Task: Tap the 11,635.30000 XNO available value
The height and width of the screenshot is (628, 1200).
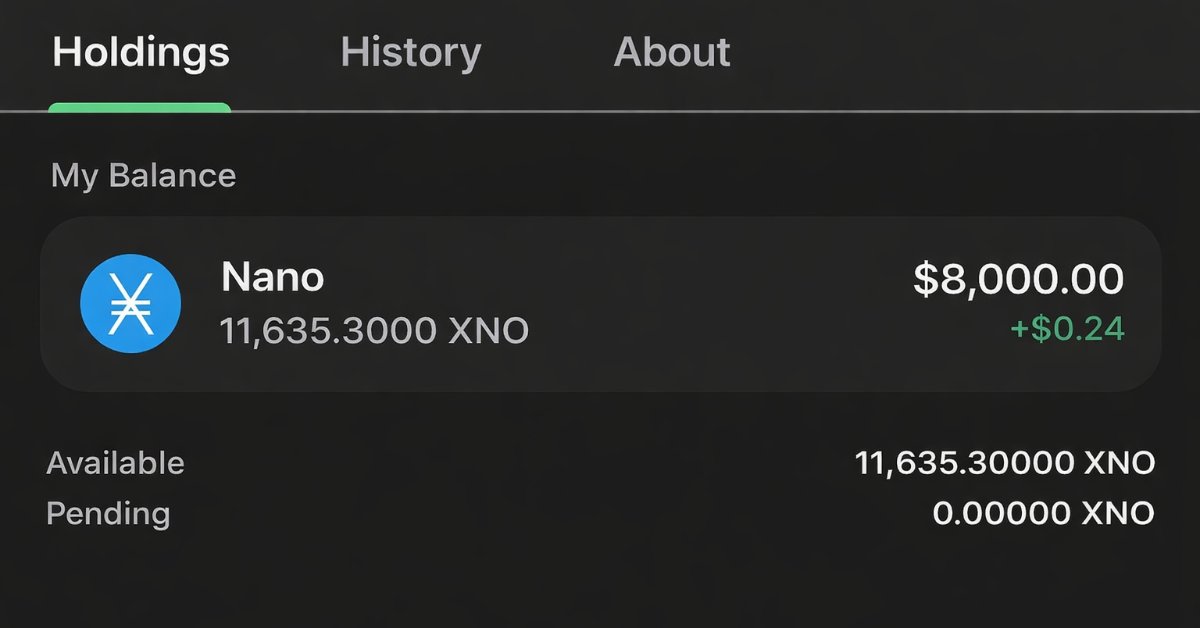Action: 1003,462
